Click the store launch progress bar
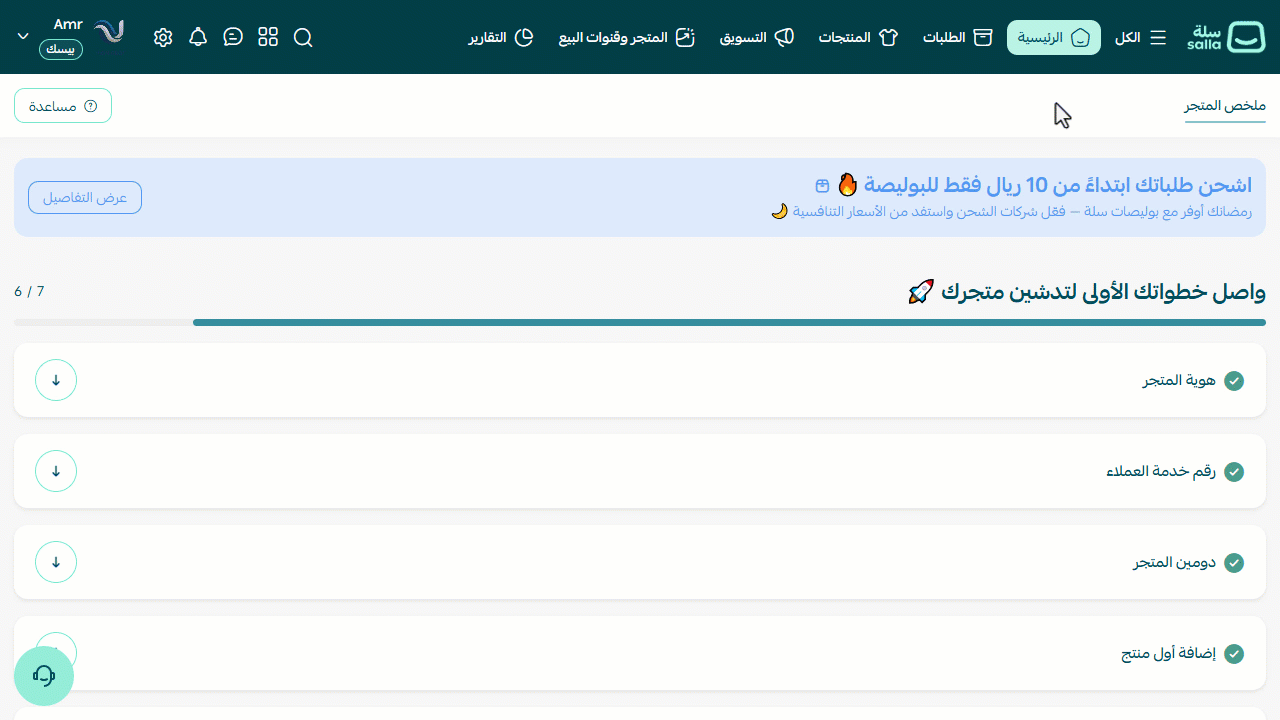This screenshot has width=1280, height=720. click(x=640, y=322)
